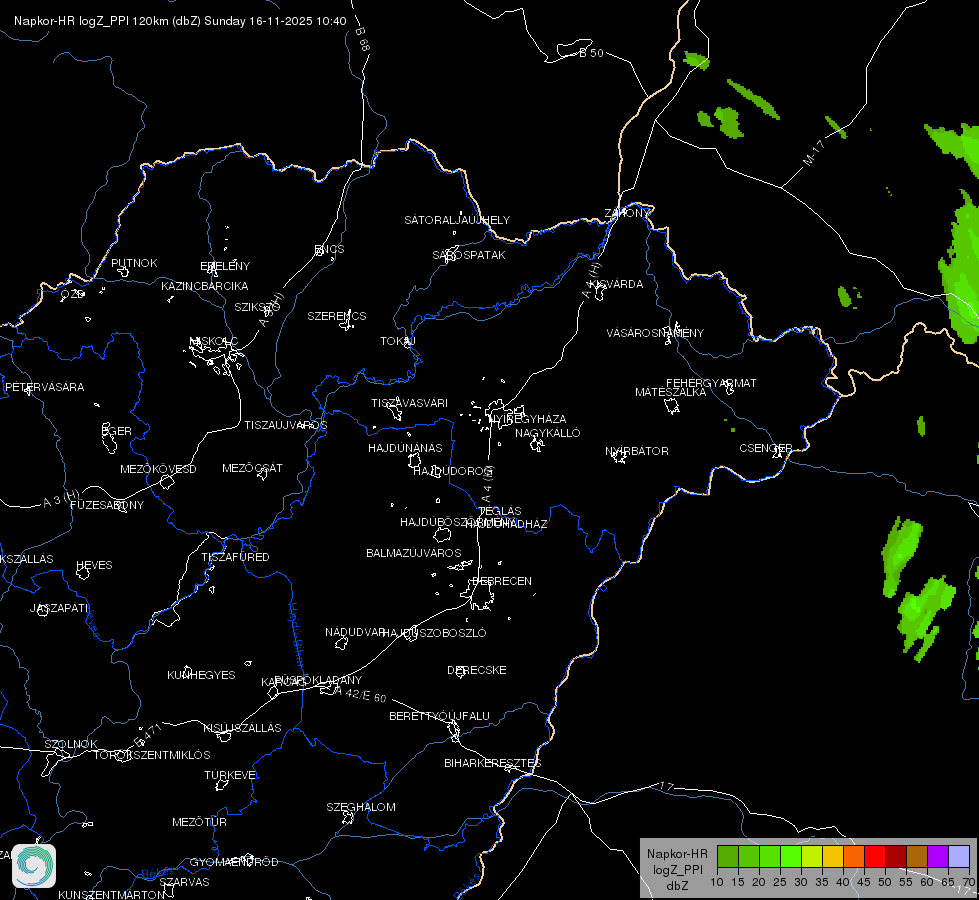Image resolution: width=979 pixels, height=900 pixels.
Task: Click the NADUDVAR town label
Action: [355, 632]
